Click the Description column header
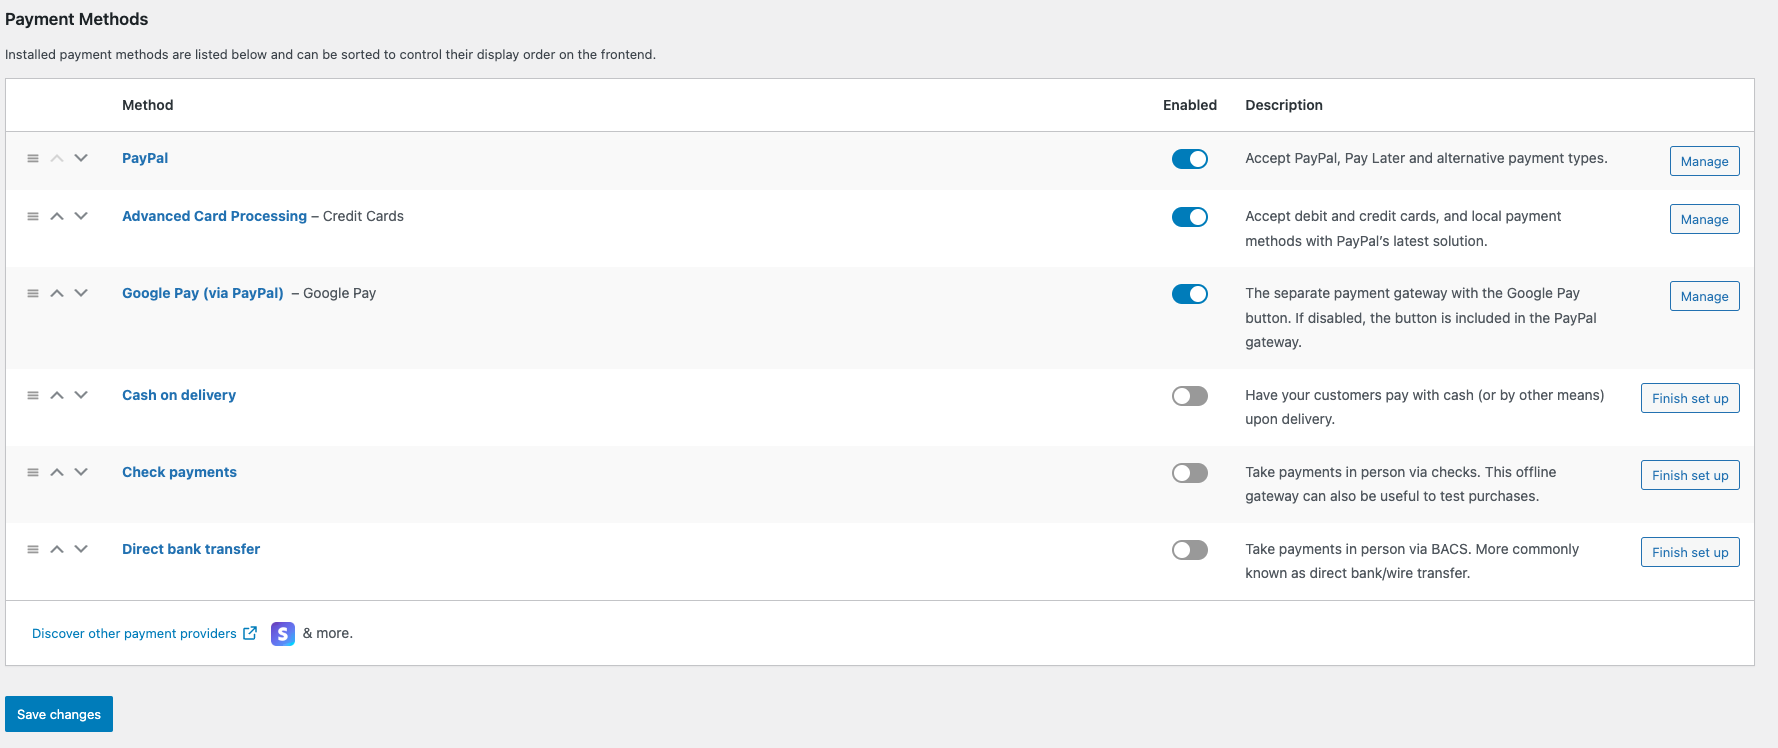Viewport: 1778px width, 748px height. pyautogui.click(x=1284, y=105)
